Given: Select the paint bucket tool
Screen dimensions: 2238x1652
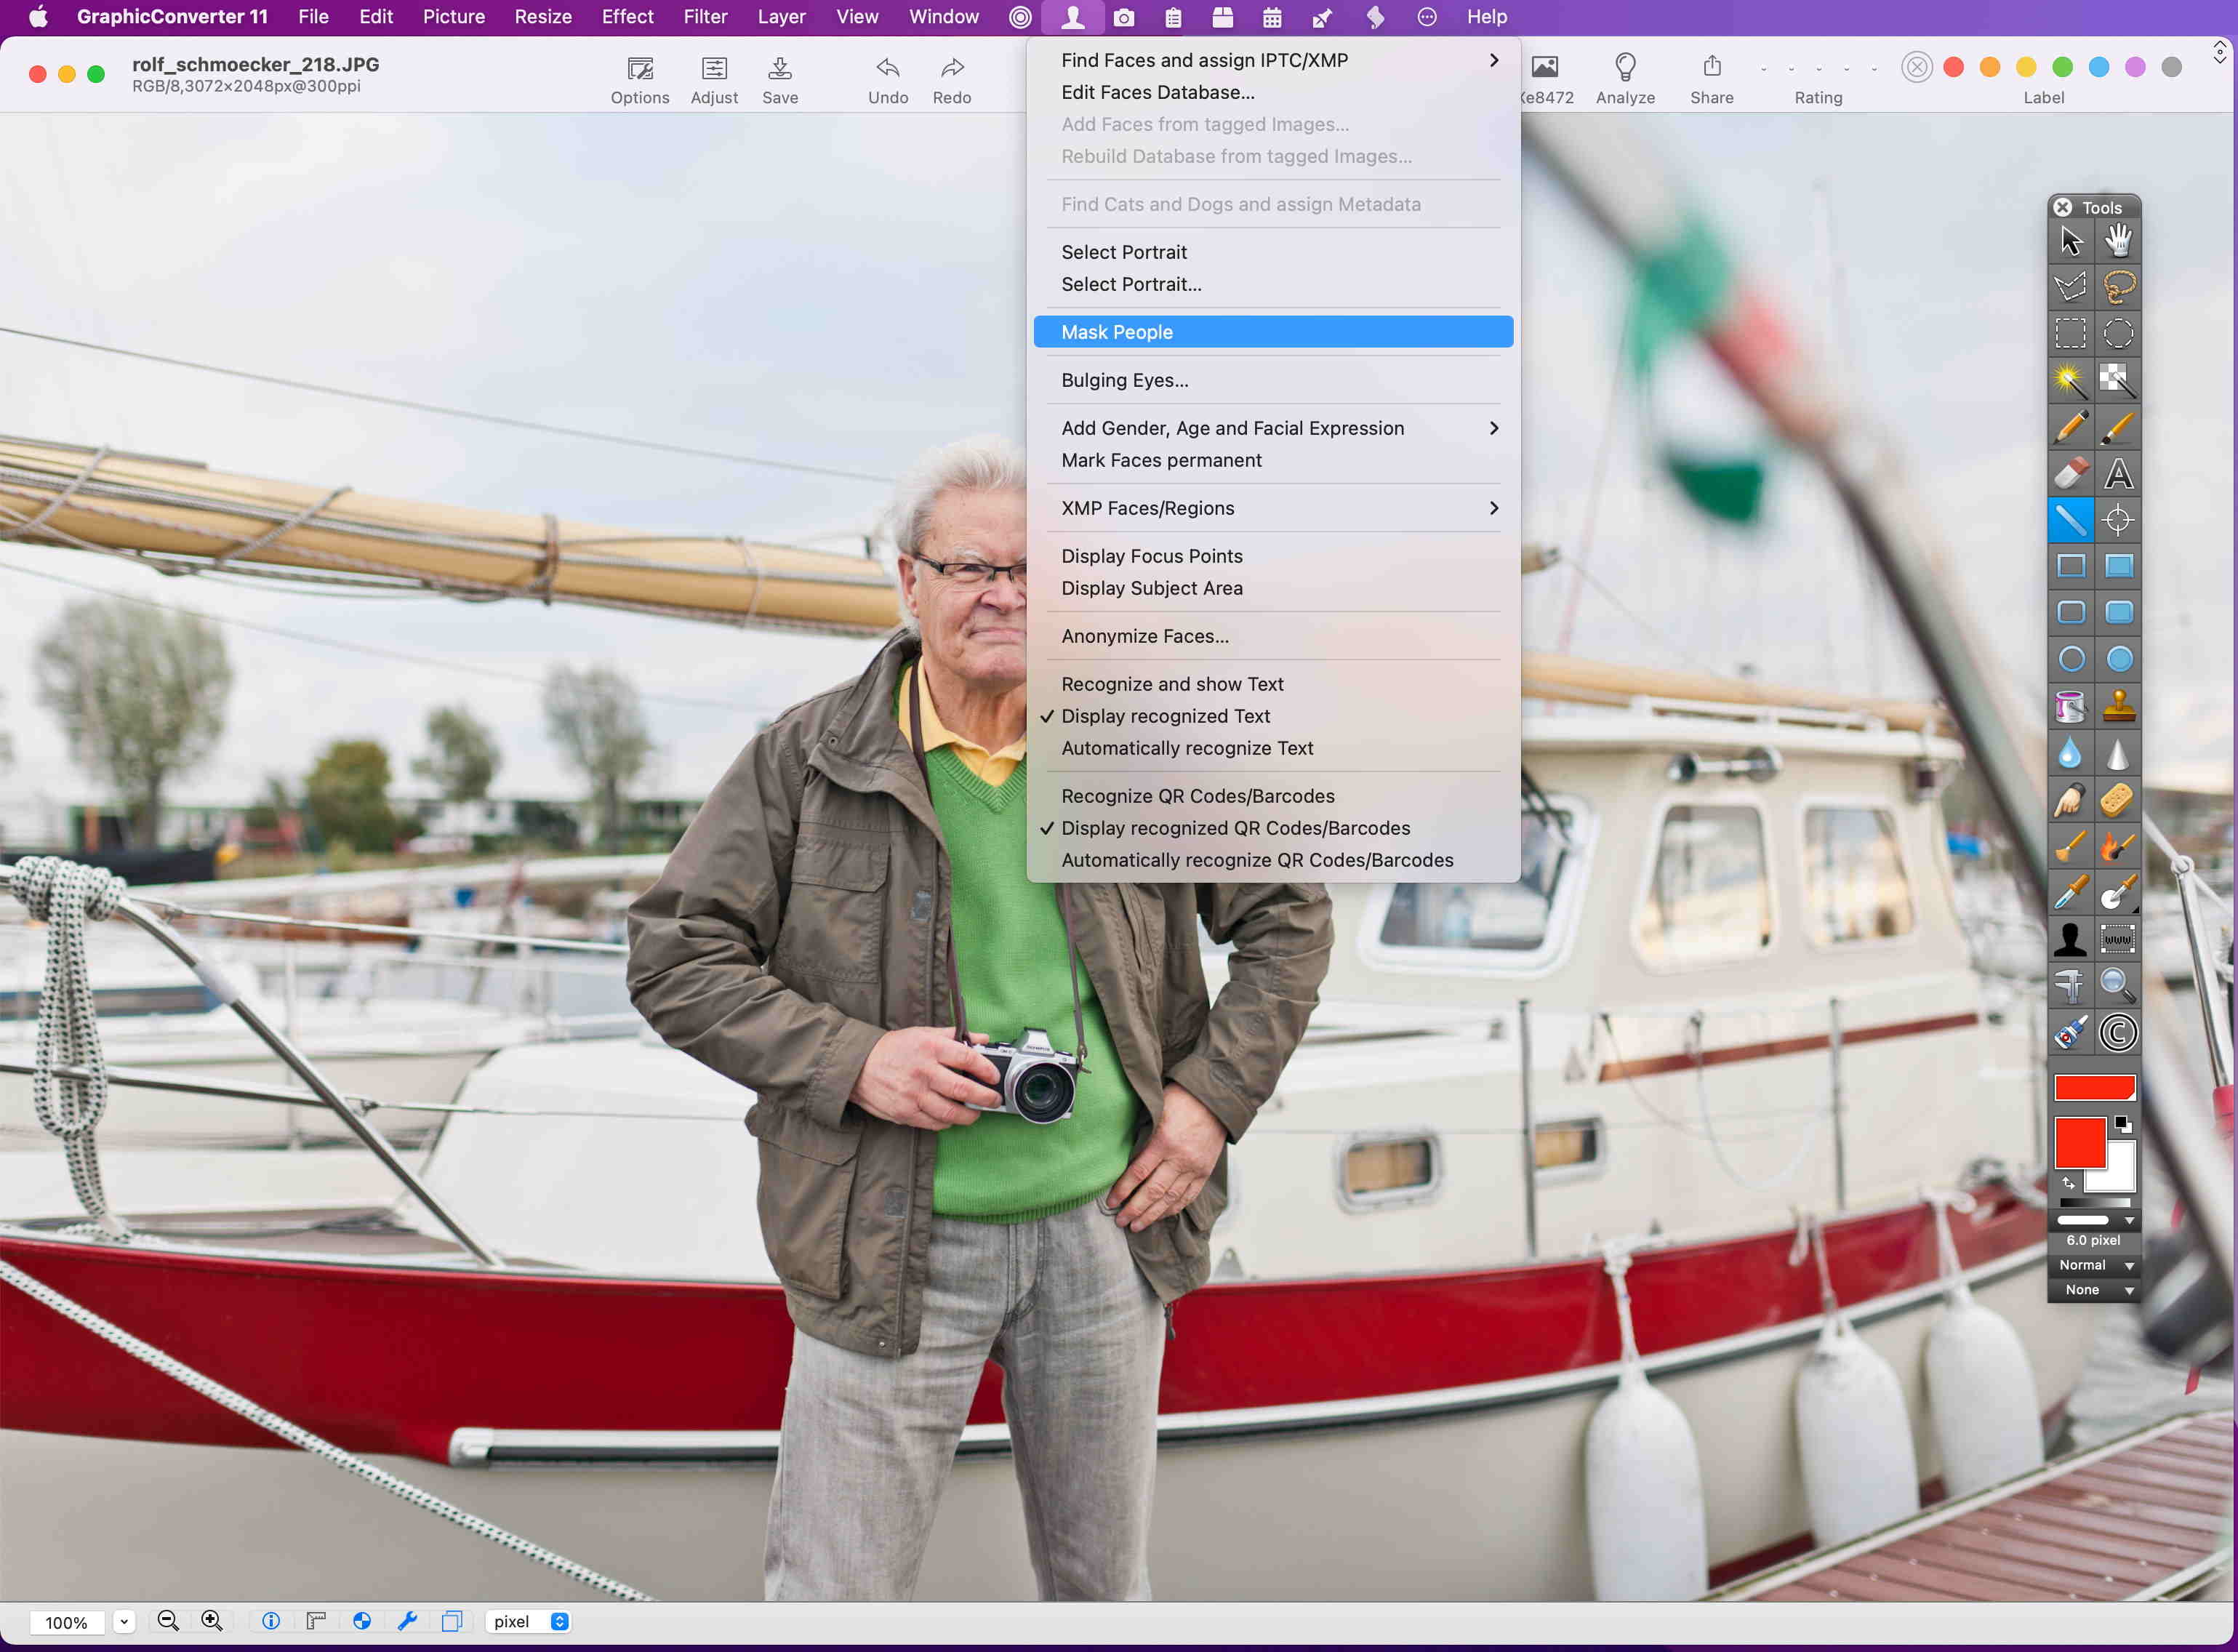Looking at the screenshot, I should [x=2070, y=706].
